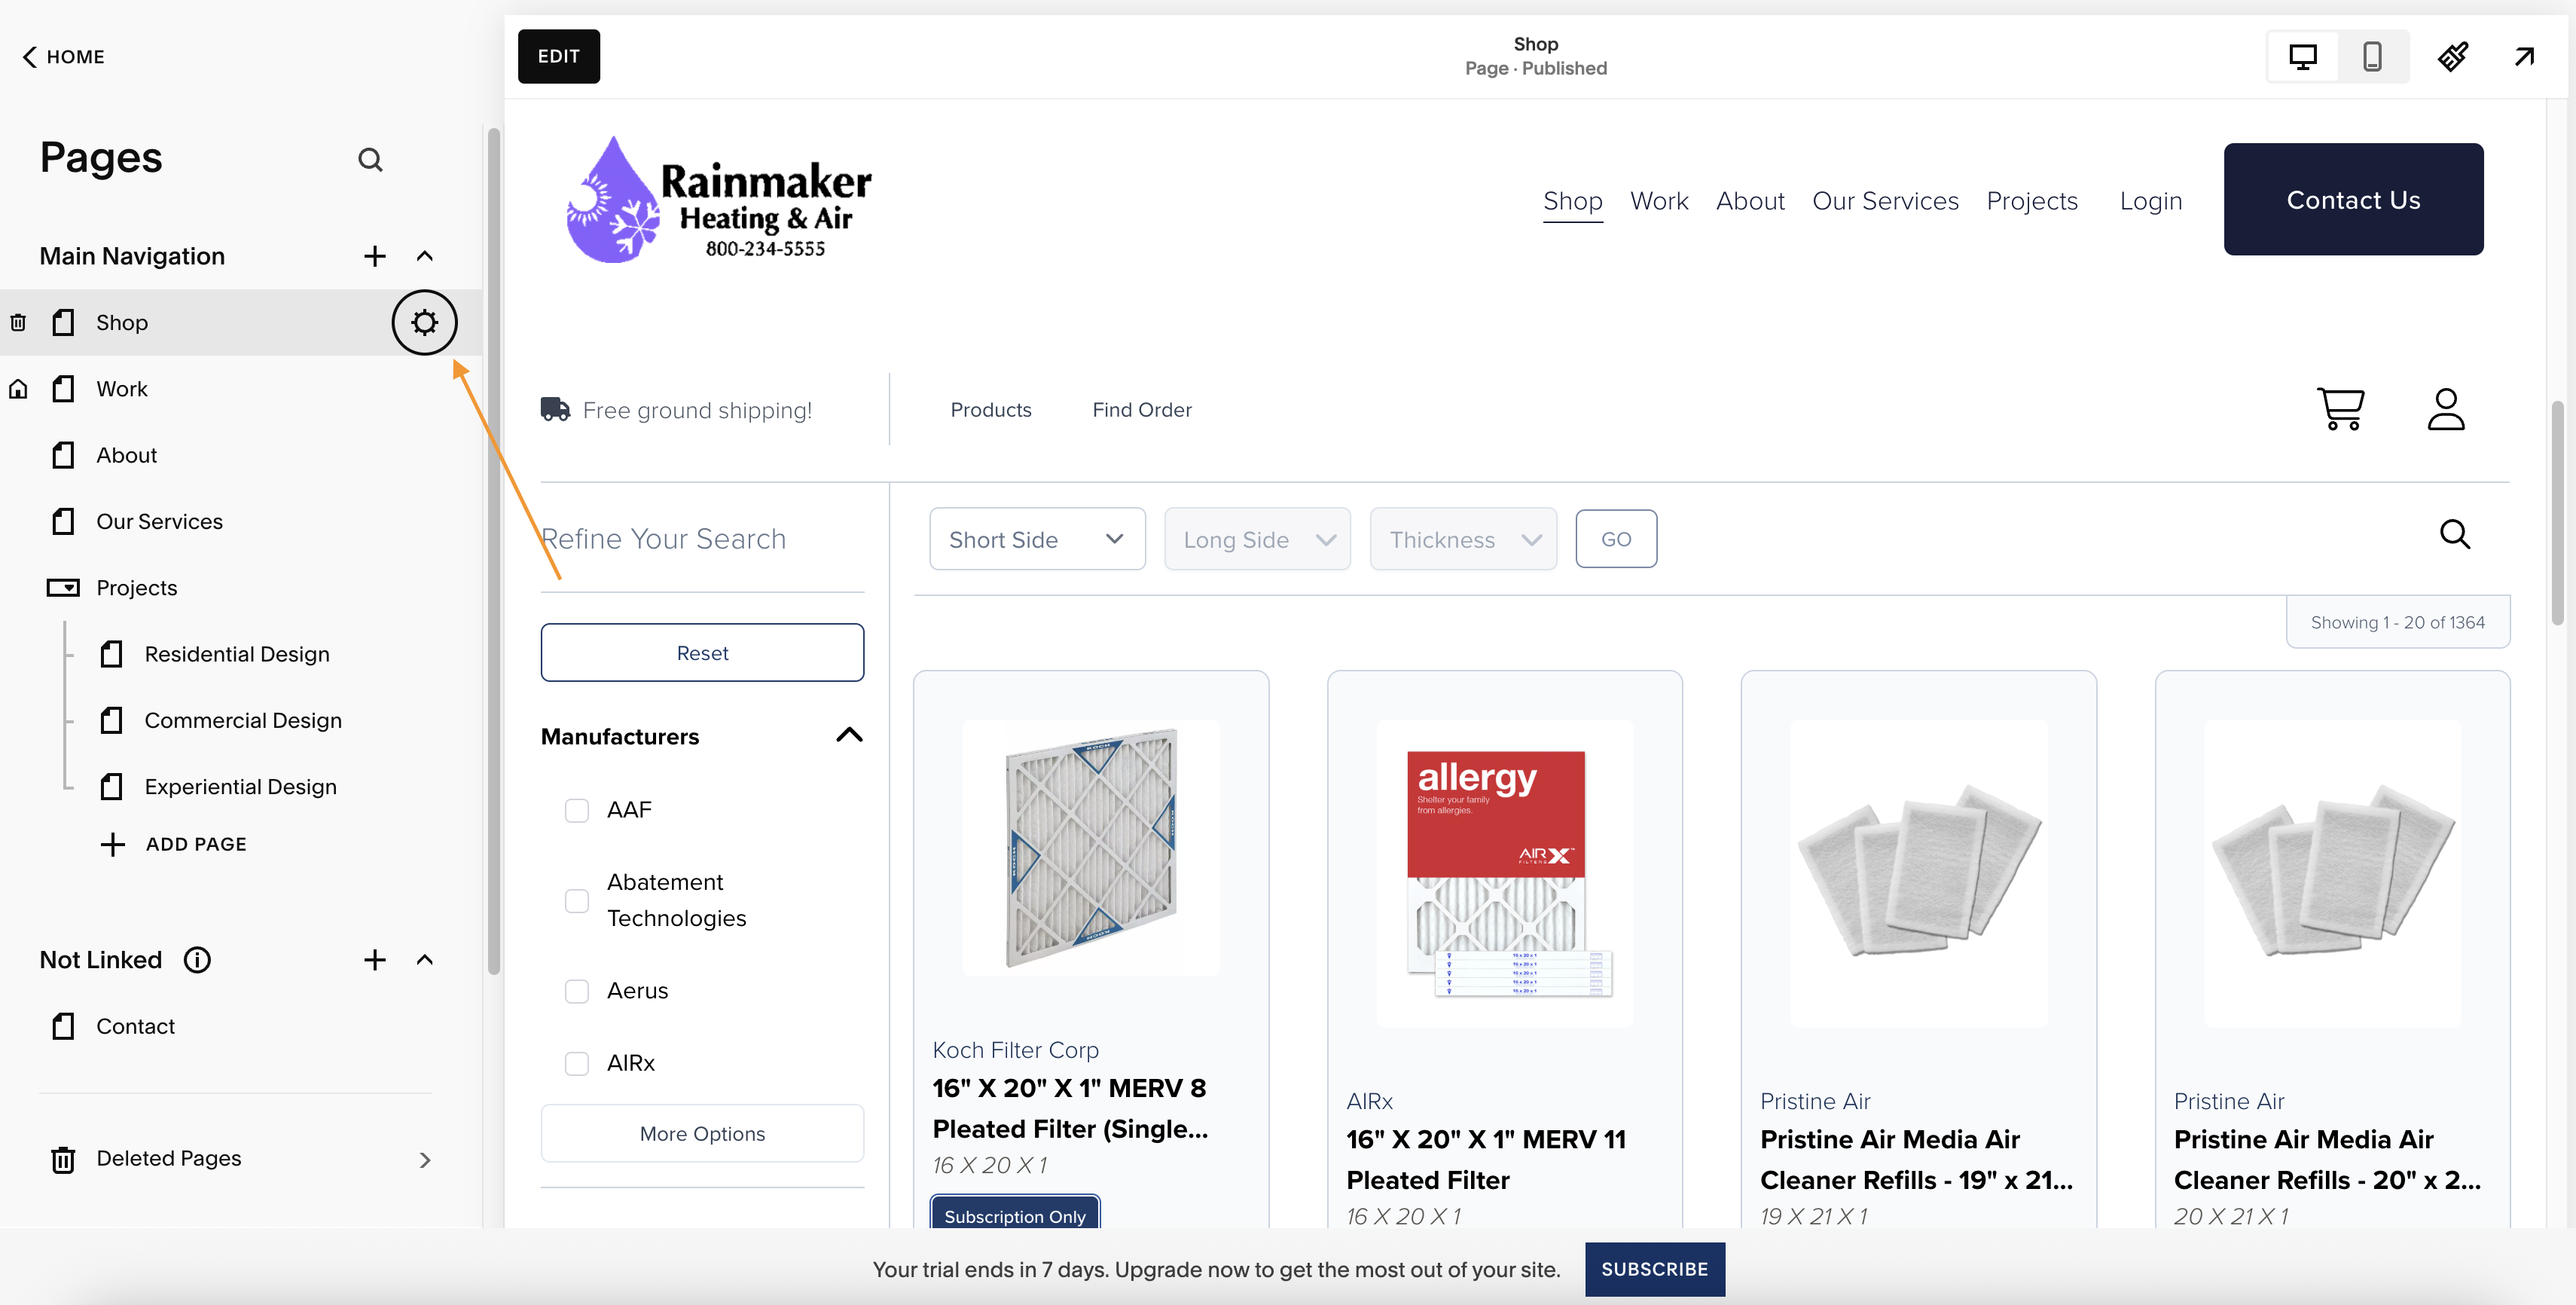The width and height of the screenshot is (2576, 1305).
Task: Open the Short Side dropdown
Action: [x=1037, y=539]
